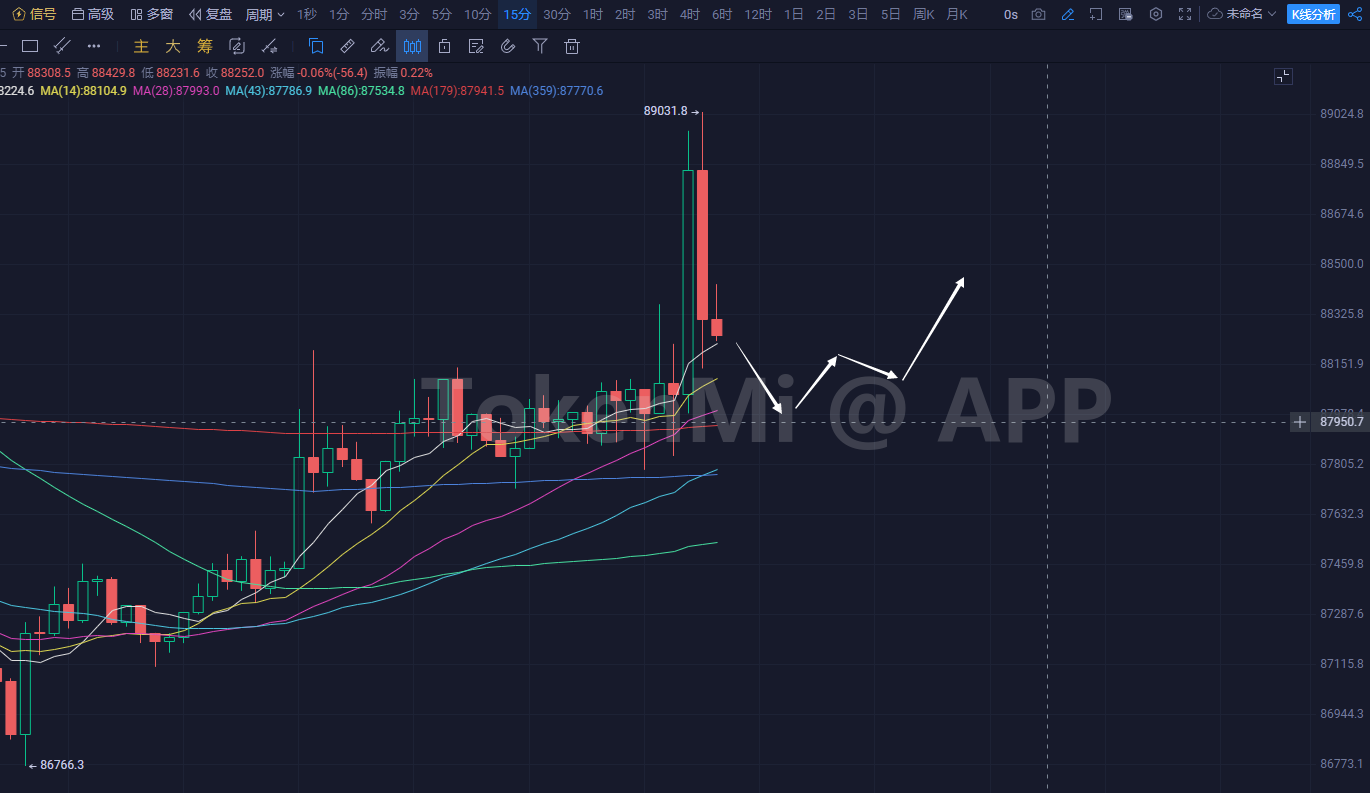Toggle the pencil drawing mode icon
Screen dimensions: 1370x793
(x=1068, y=14)
